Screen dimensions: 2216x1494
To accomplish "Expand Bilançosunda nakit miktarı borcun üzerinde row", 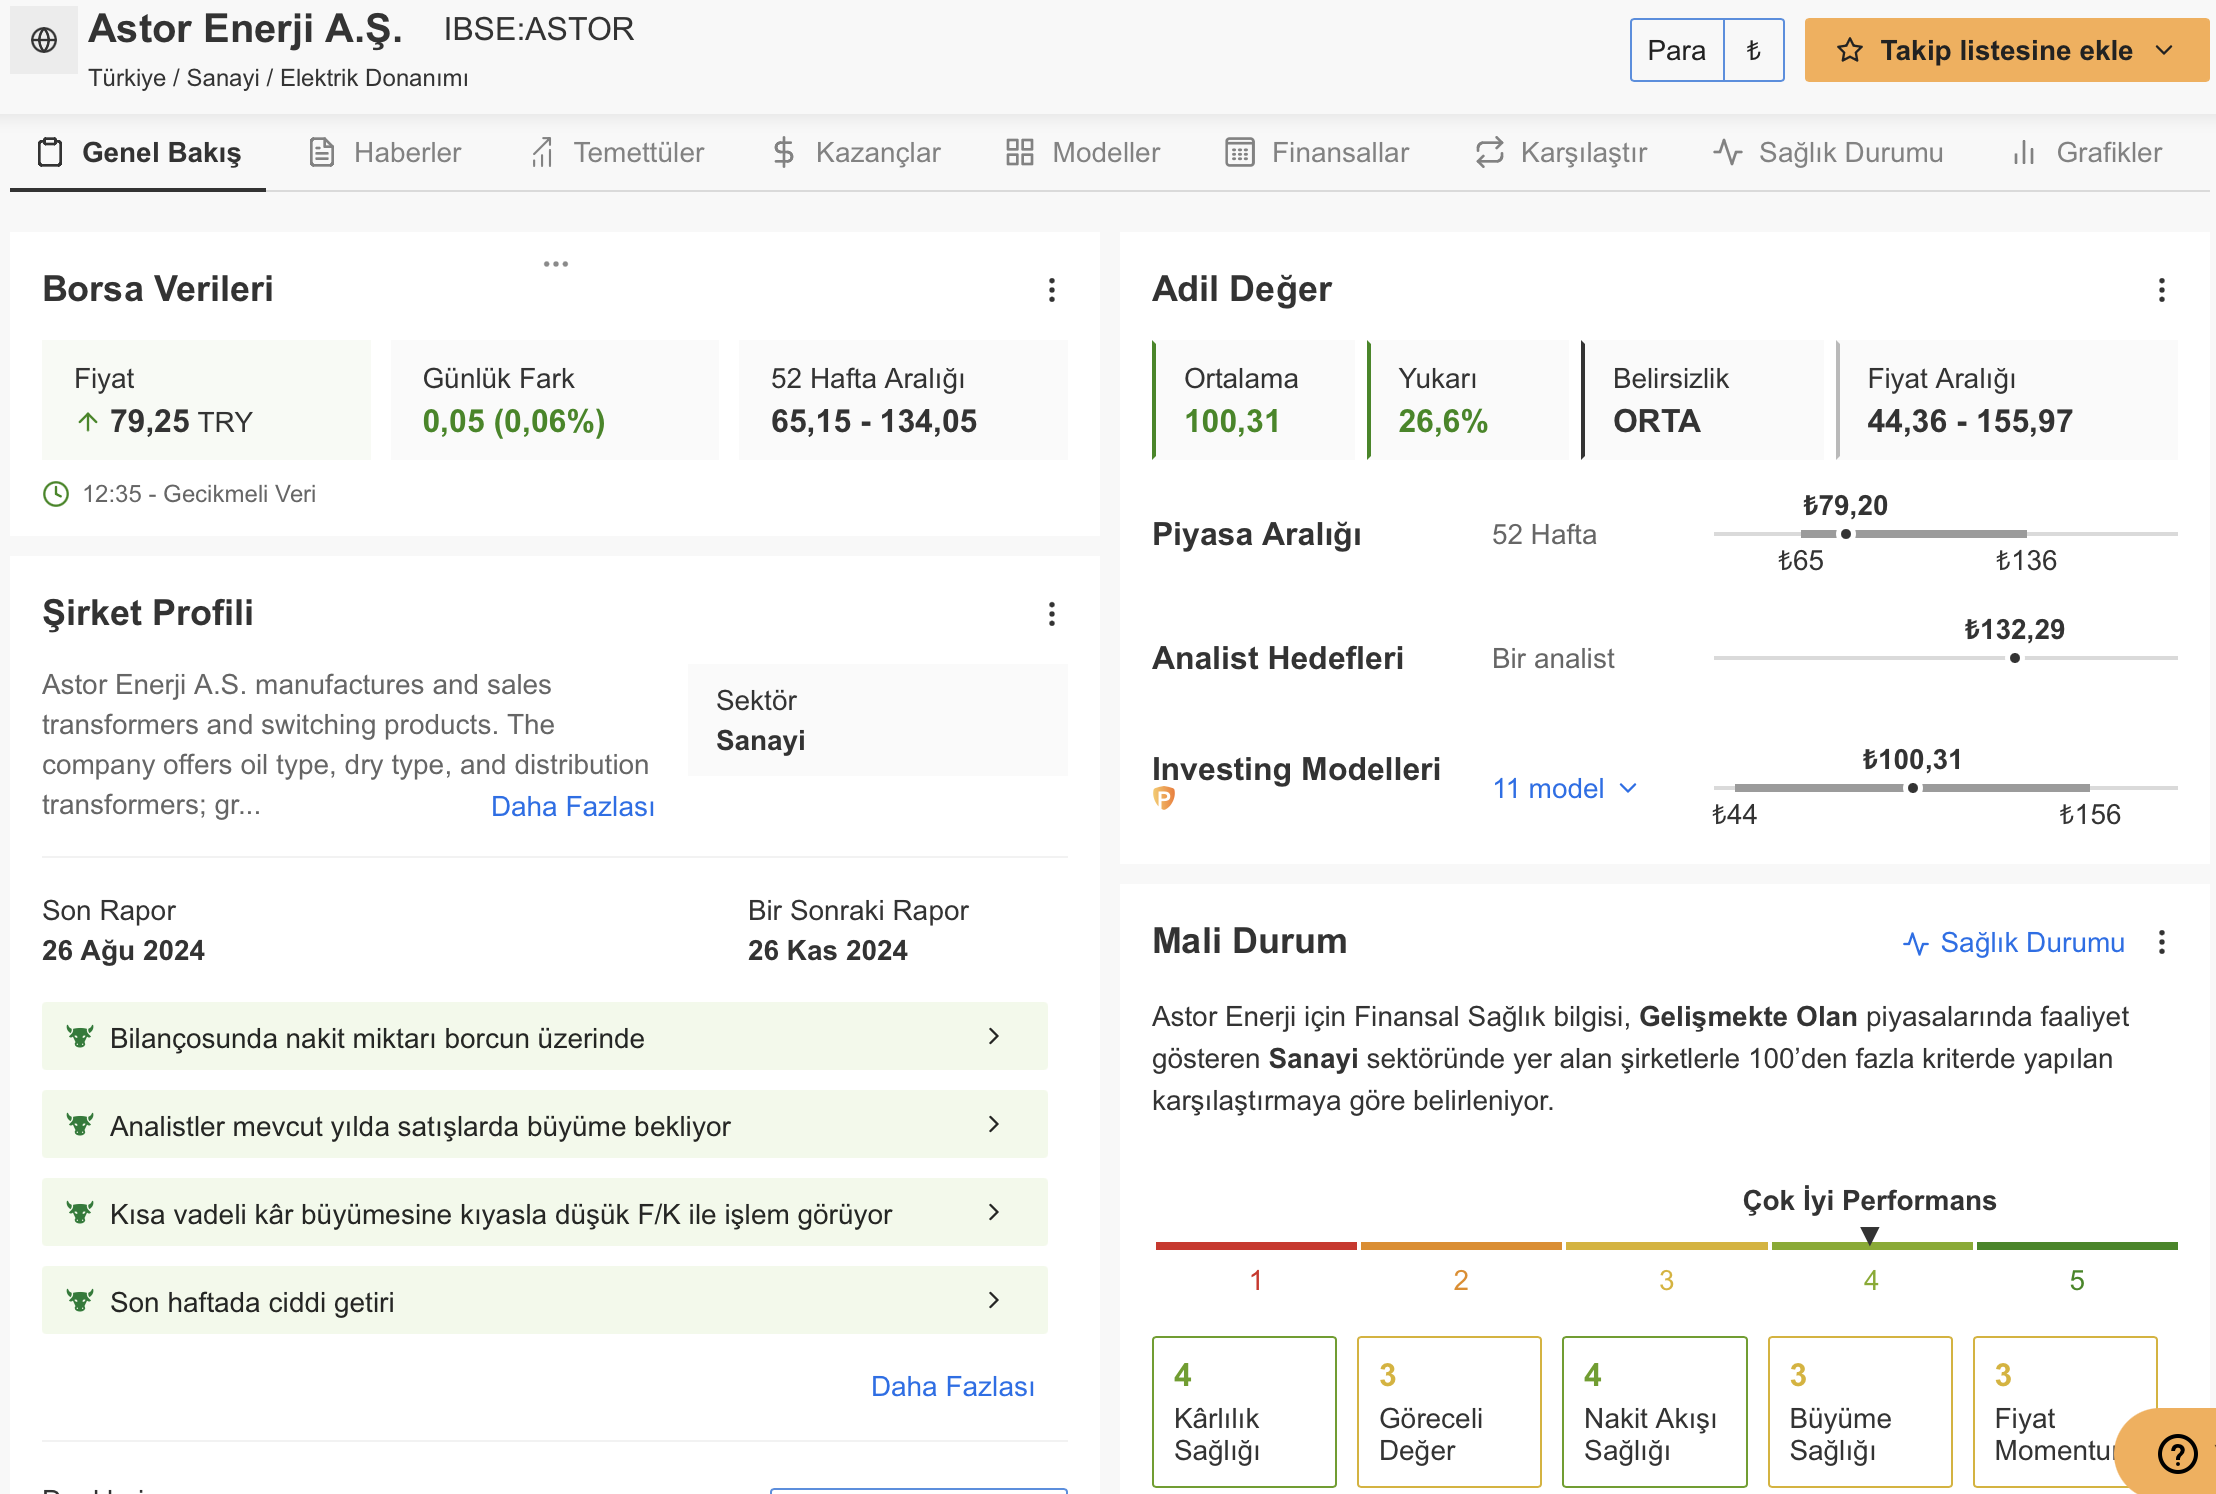I will [545, 1036].
